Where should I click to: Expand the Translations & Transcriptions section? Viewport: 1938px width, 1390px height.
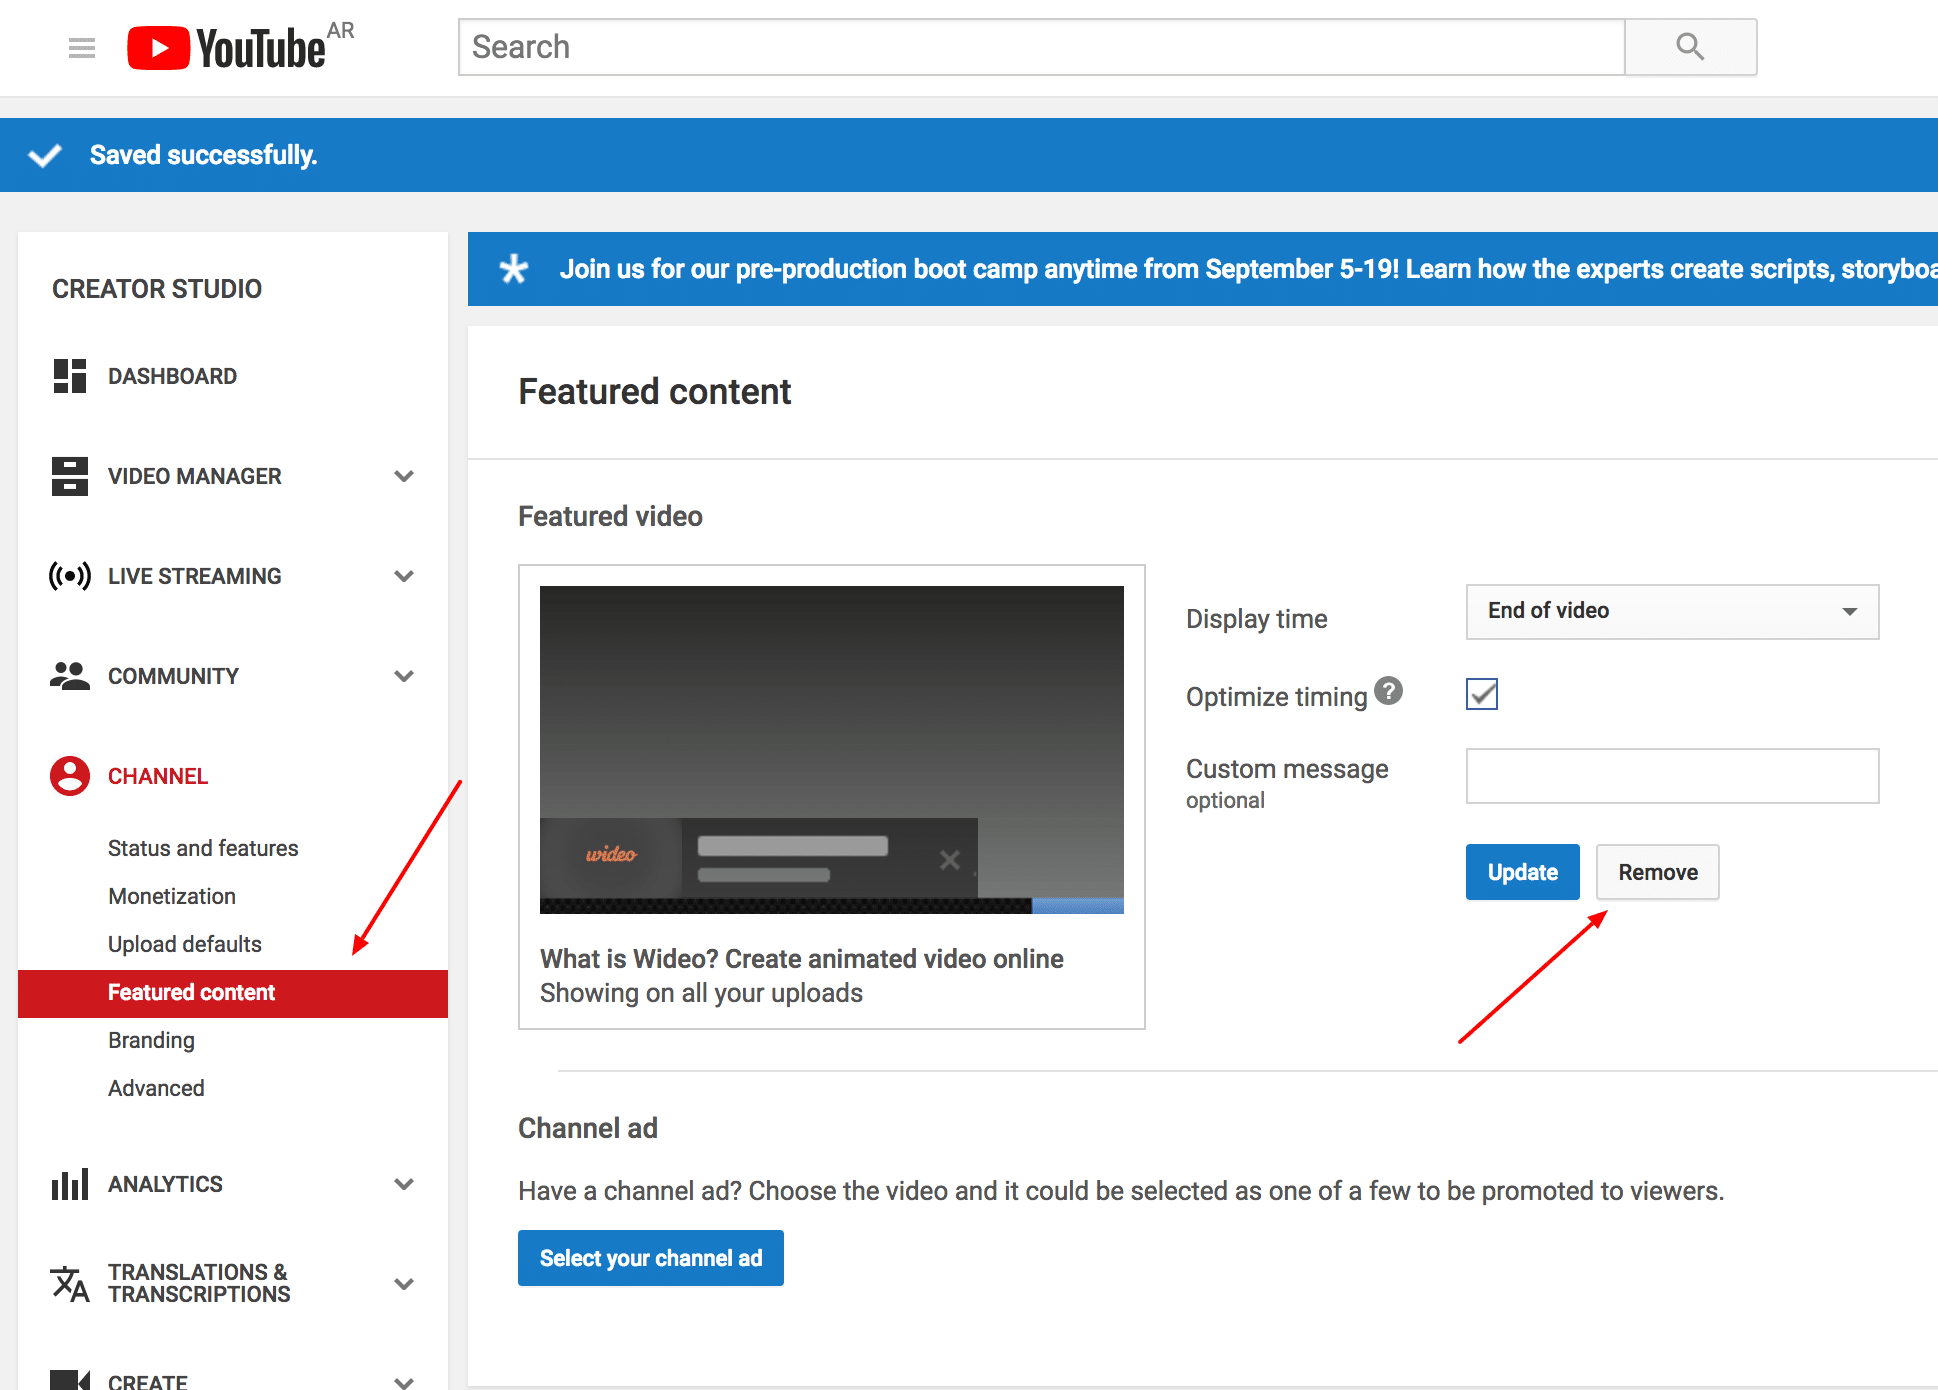click(x=404, y=1284)
